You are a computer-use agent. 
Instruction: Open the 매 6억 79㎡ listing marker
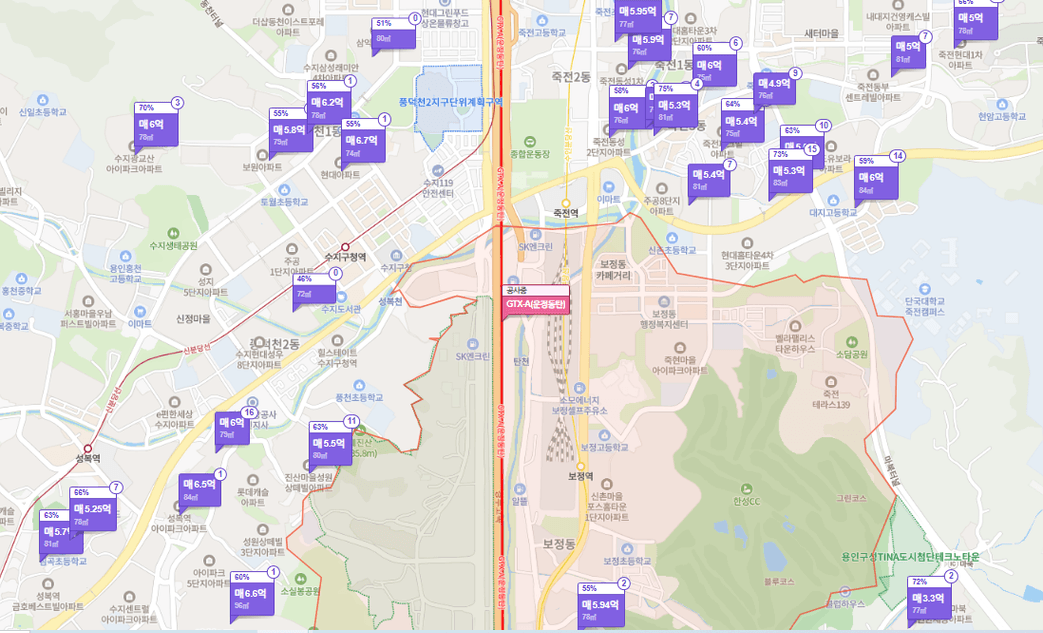click(x=232, y=429)
